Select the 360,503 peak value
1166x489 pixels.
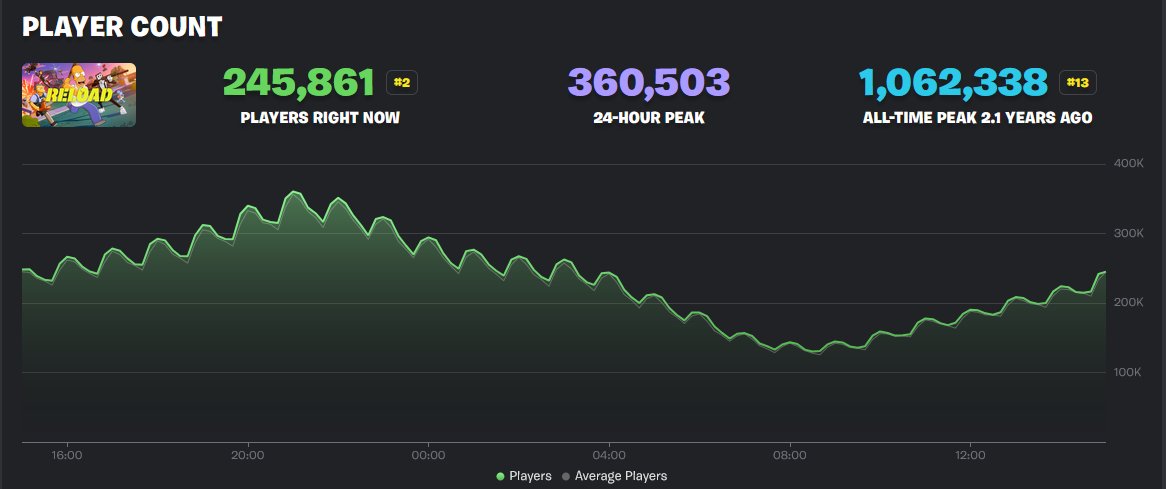(x=648, y=82)
